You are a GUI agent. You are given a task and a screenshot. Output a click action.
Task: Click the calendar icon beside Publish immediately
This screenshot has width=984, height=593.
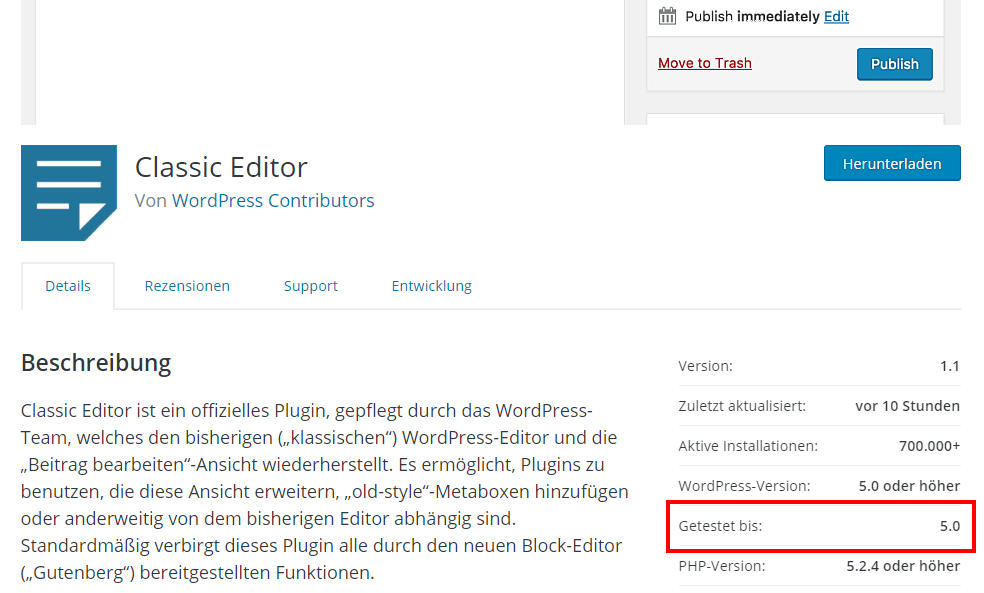(x=667, y=16)
